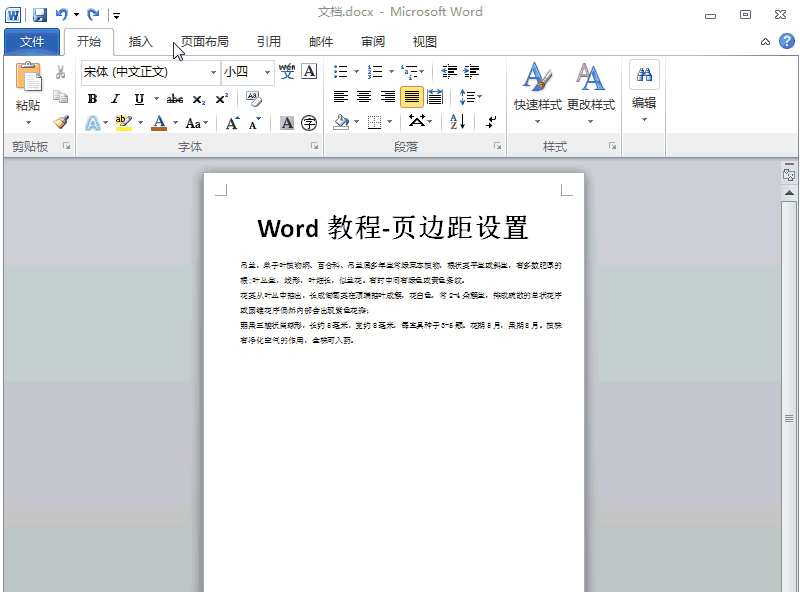The width and height of the screenshot is (800, 592).
Task: Click the vertical scrollbar thumb
Action: (x=789, y=420)
